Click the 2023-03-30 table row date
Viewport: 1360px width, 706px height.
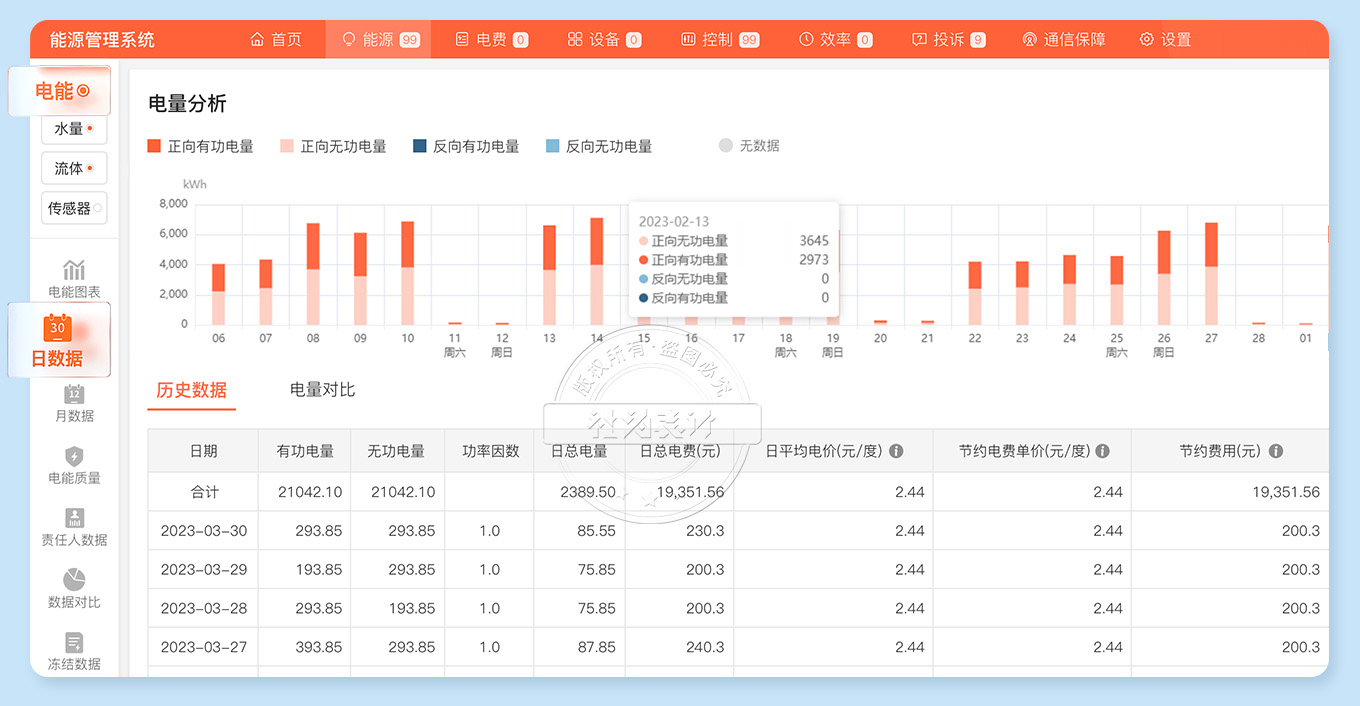point(203,531)
